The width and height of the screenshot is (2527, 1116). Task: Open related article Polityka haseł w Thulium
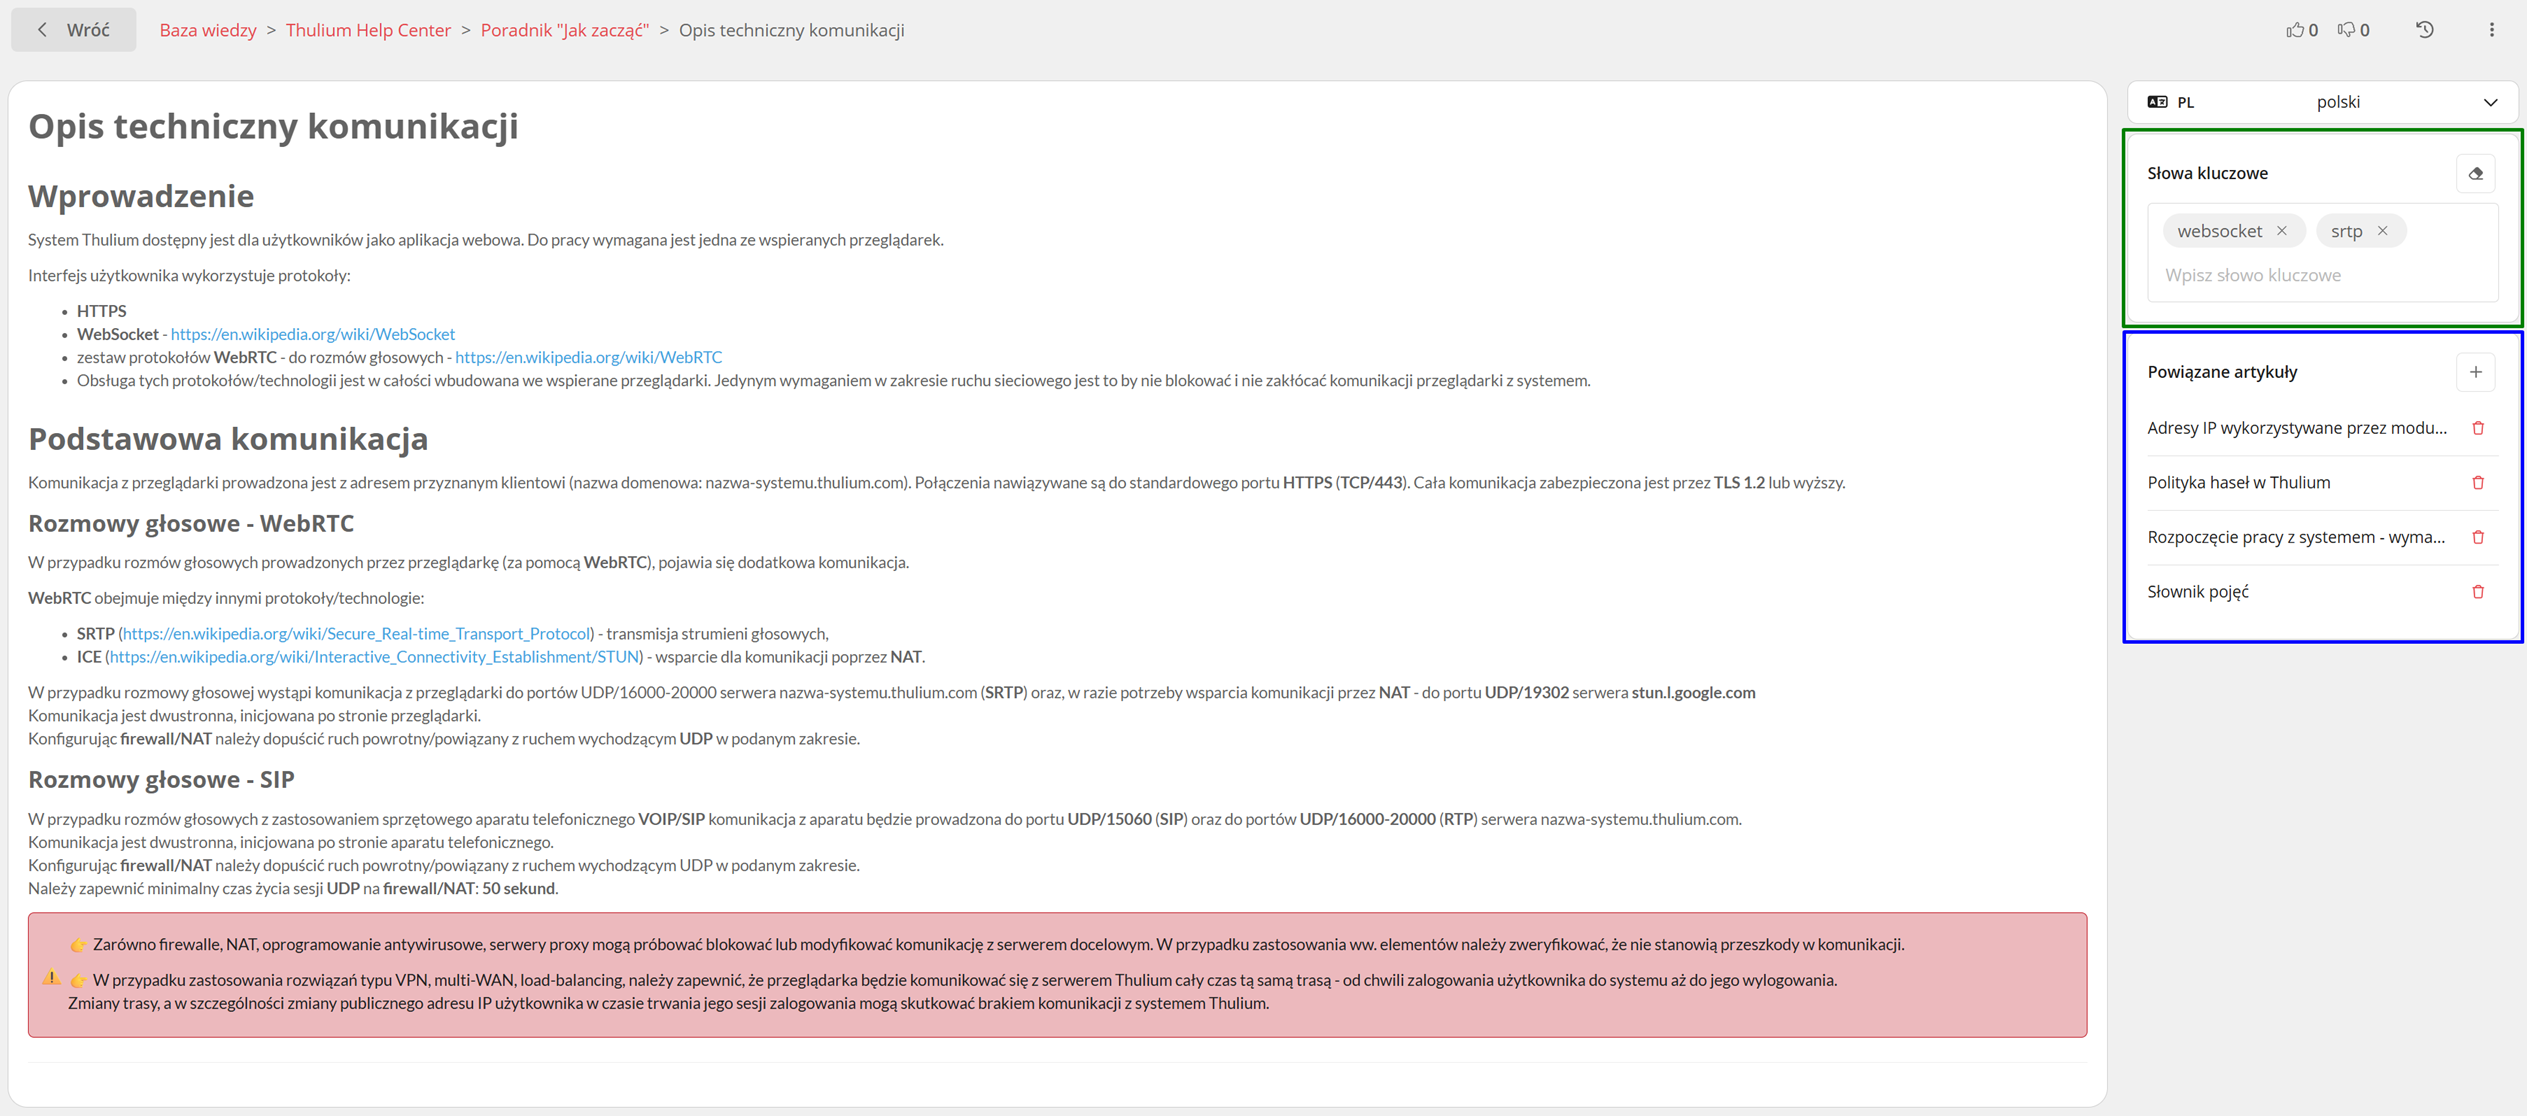coord(2239,483)
